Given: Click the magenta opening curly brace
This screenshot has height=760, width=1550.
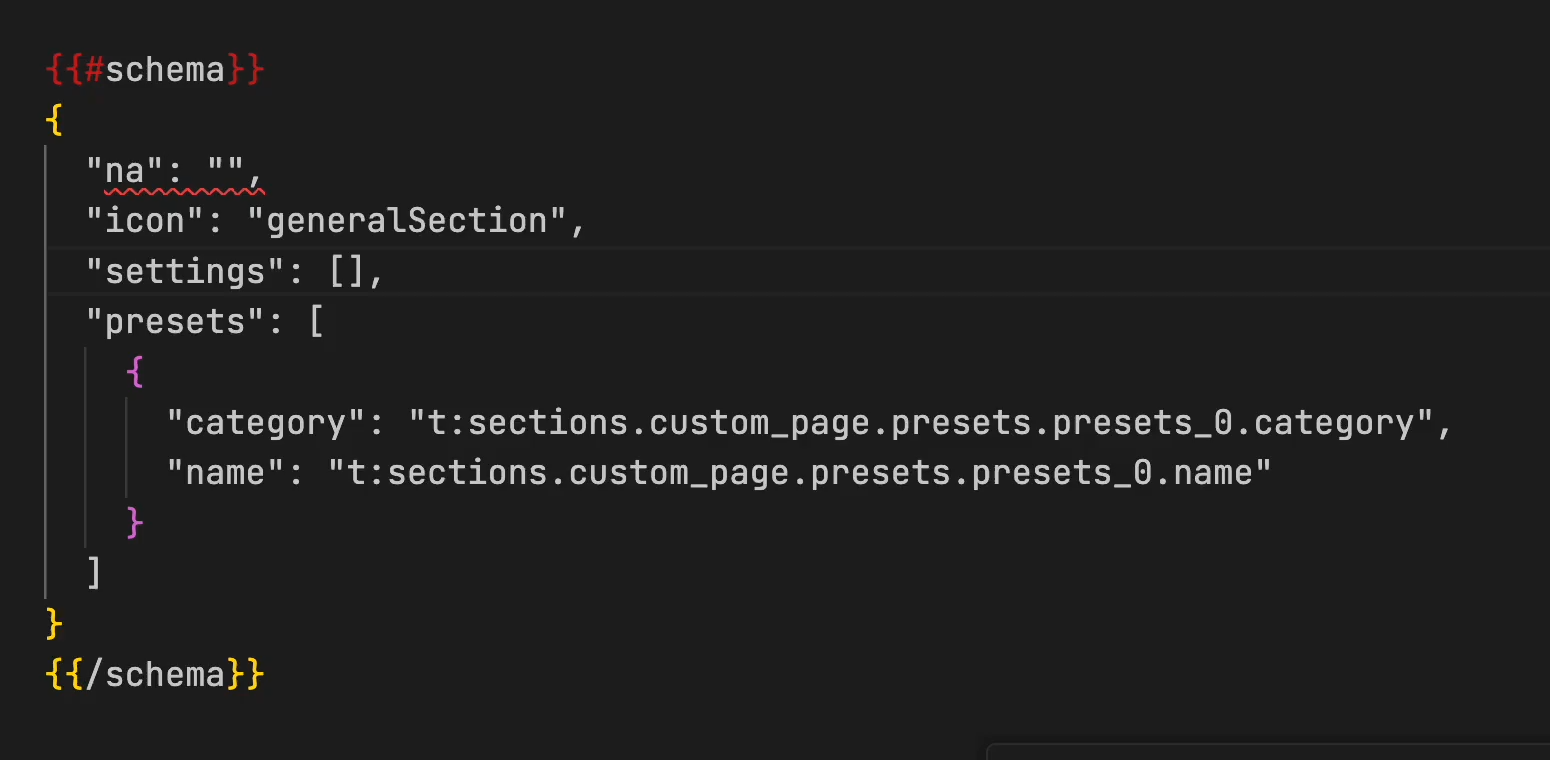Looking at the screenshot, I should pos(136,372).
